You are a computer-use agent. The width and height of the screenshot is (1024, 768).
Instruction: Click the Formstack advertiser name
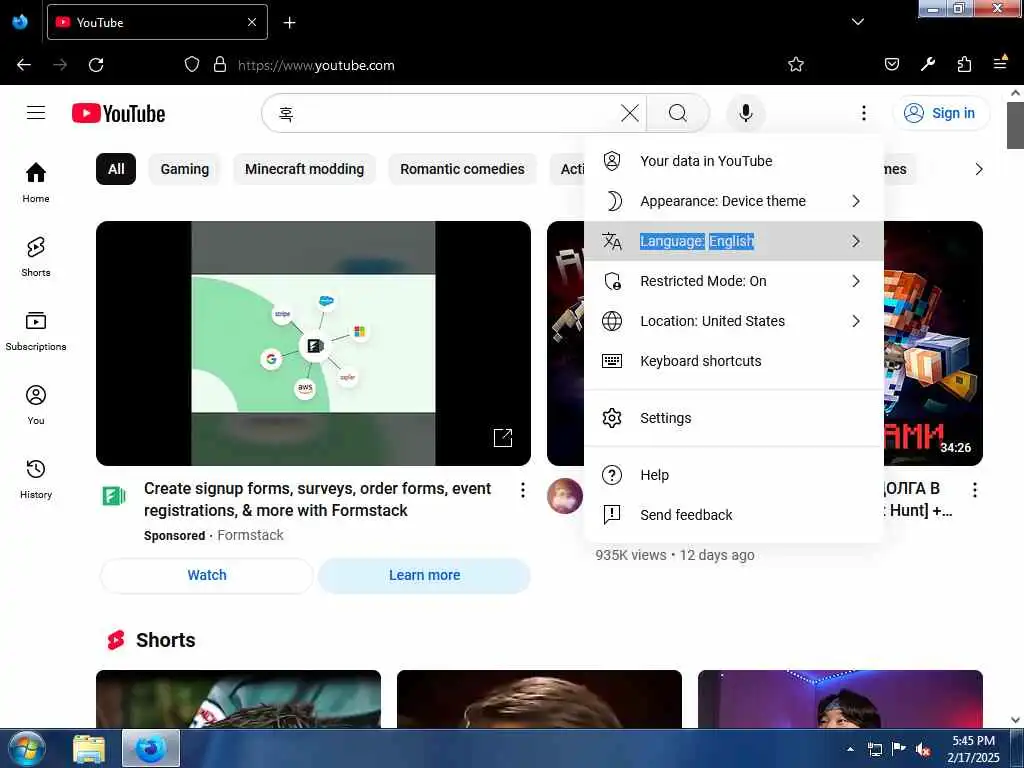click(x=250, y=536)
